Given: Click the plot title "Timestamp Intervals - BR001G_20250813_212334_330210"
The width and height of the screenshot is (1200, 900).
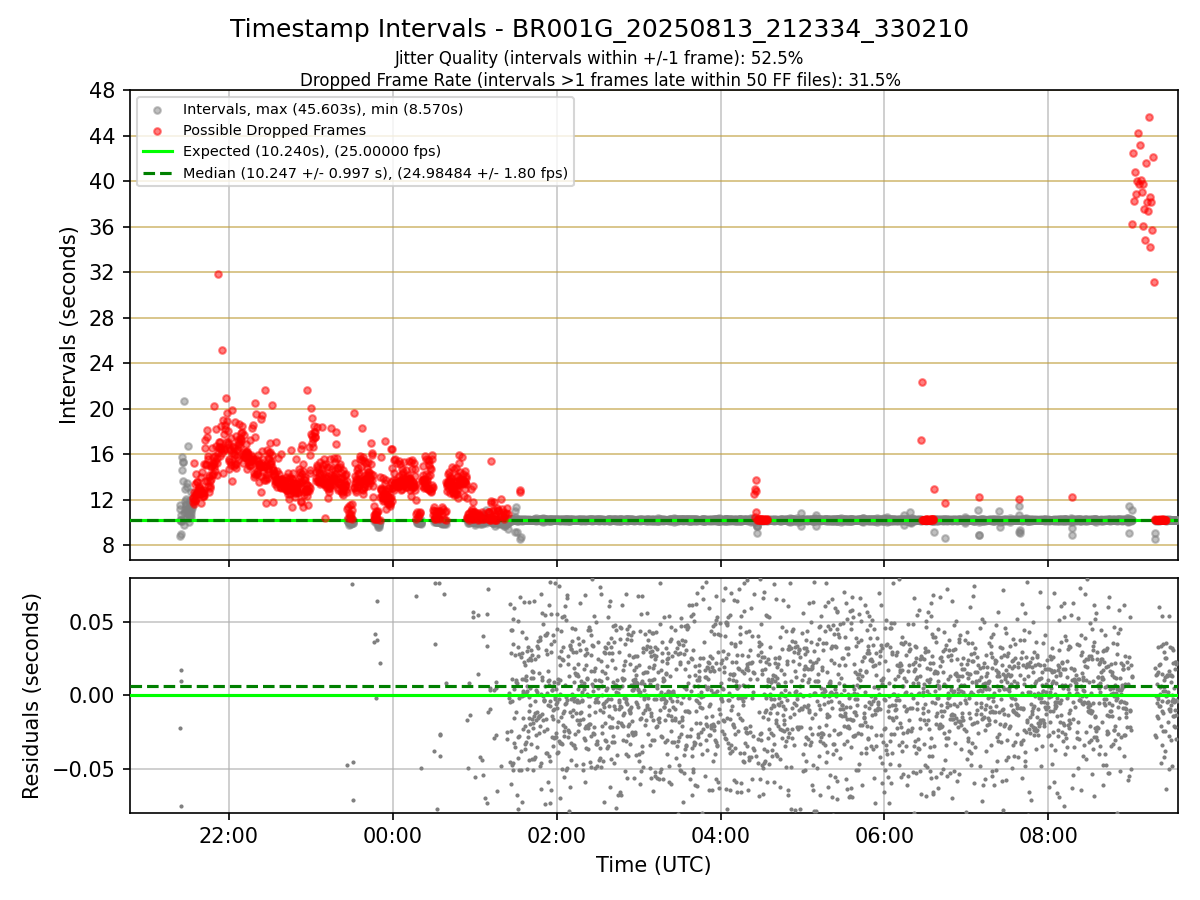Looking at the screenshot, I should pos(599,29).
